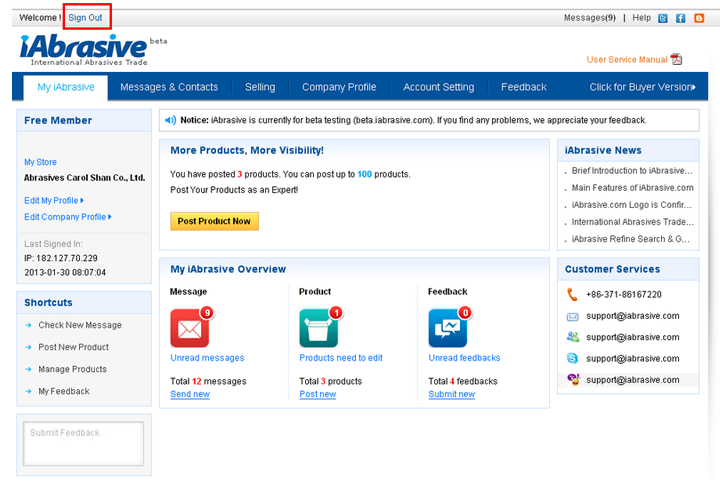Open news Main Features of iAbrasive.com

[x=632, y=188]
